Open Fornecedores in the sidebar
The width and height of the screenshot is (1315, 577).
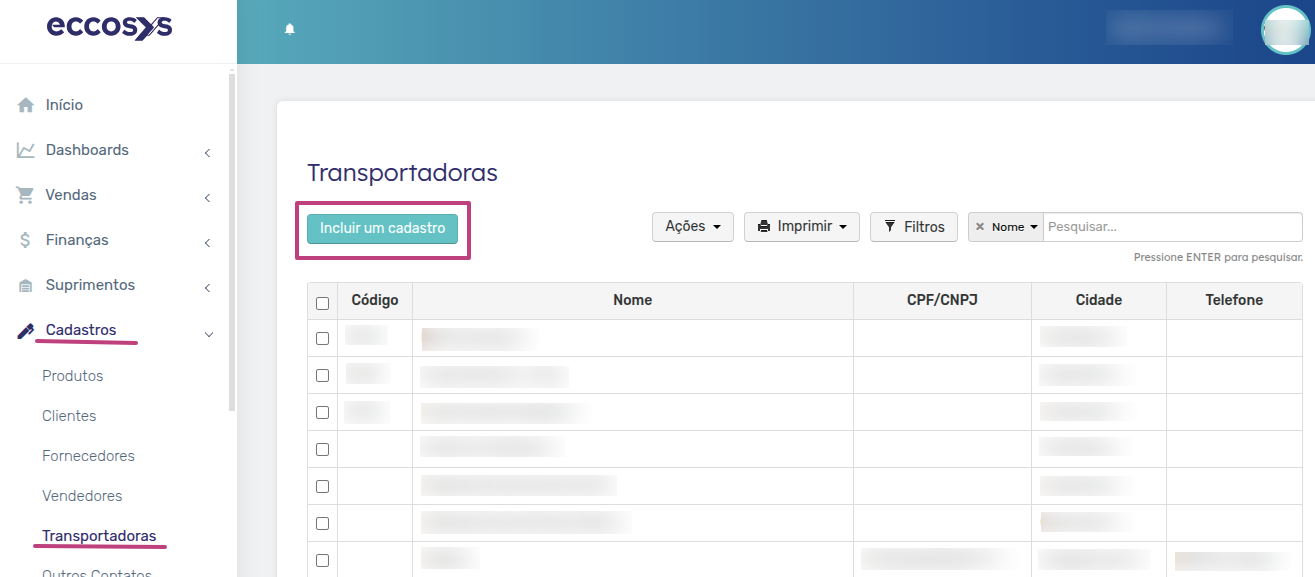pos(88,456)
